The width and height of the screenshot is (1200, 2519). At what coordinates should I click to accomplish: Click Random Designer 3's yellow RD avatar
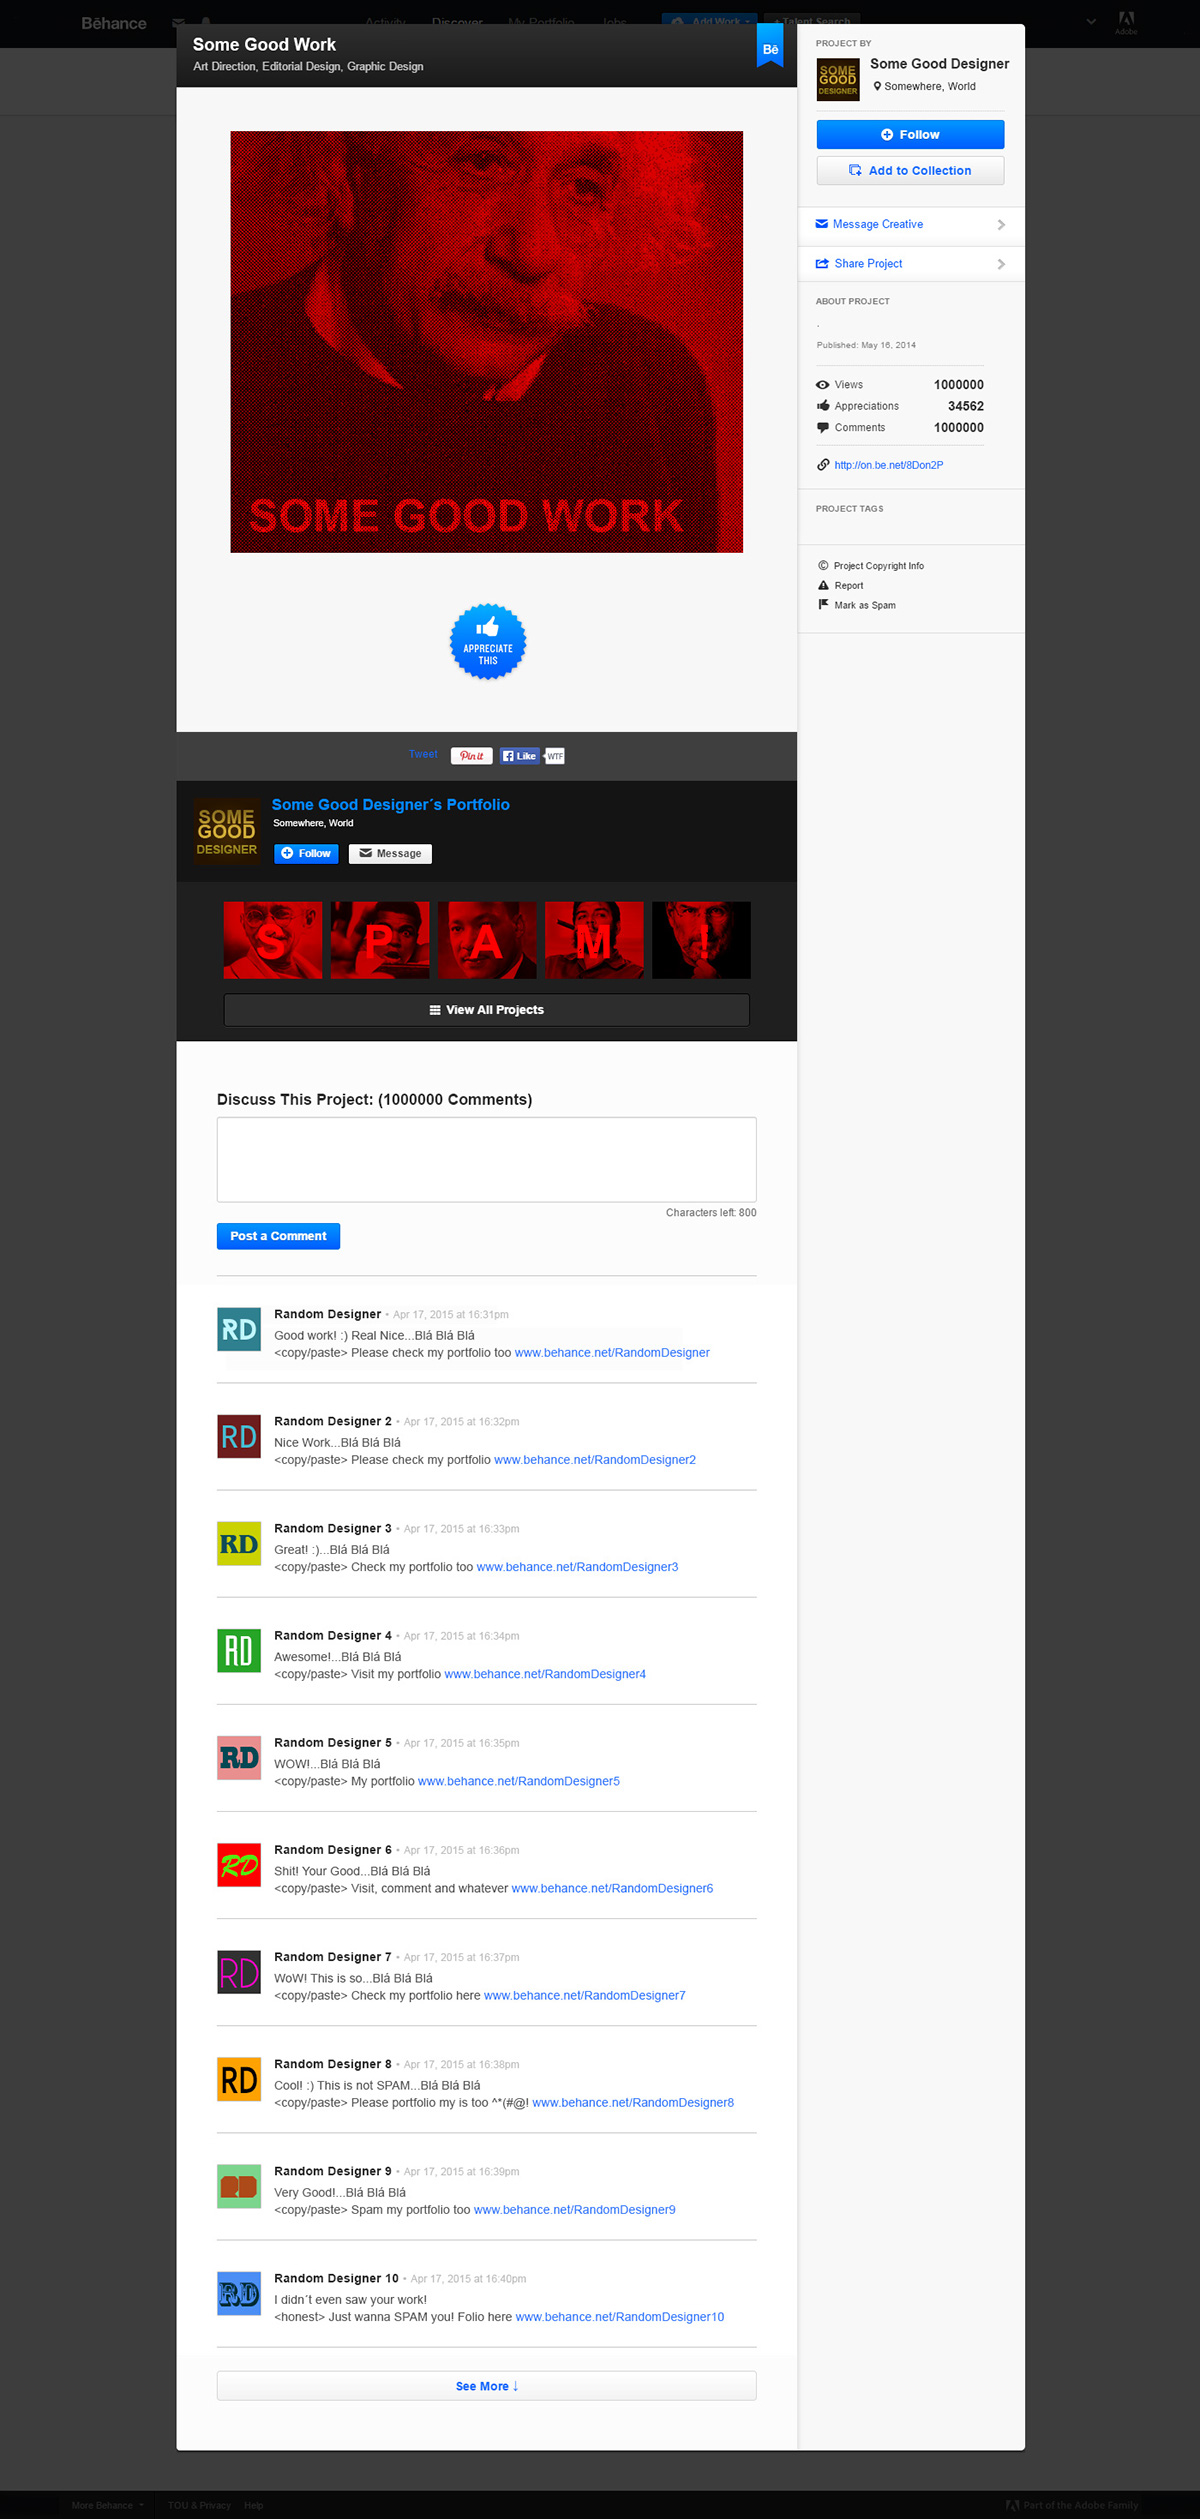[x=239, y=1543]
